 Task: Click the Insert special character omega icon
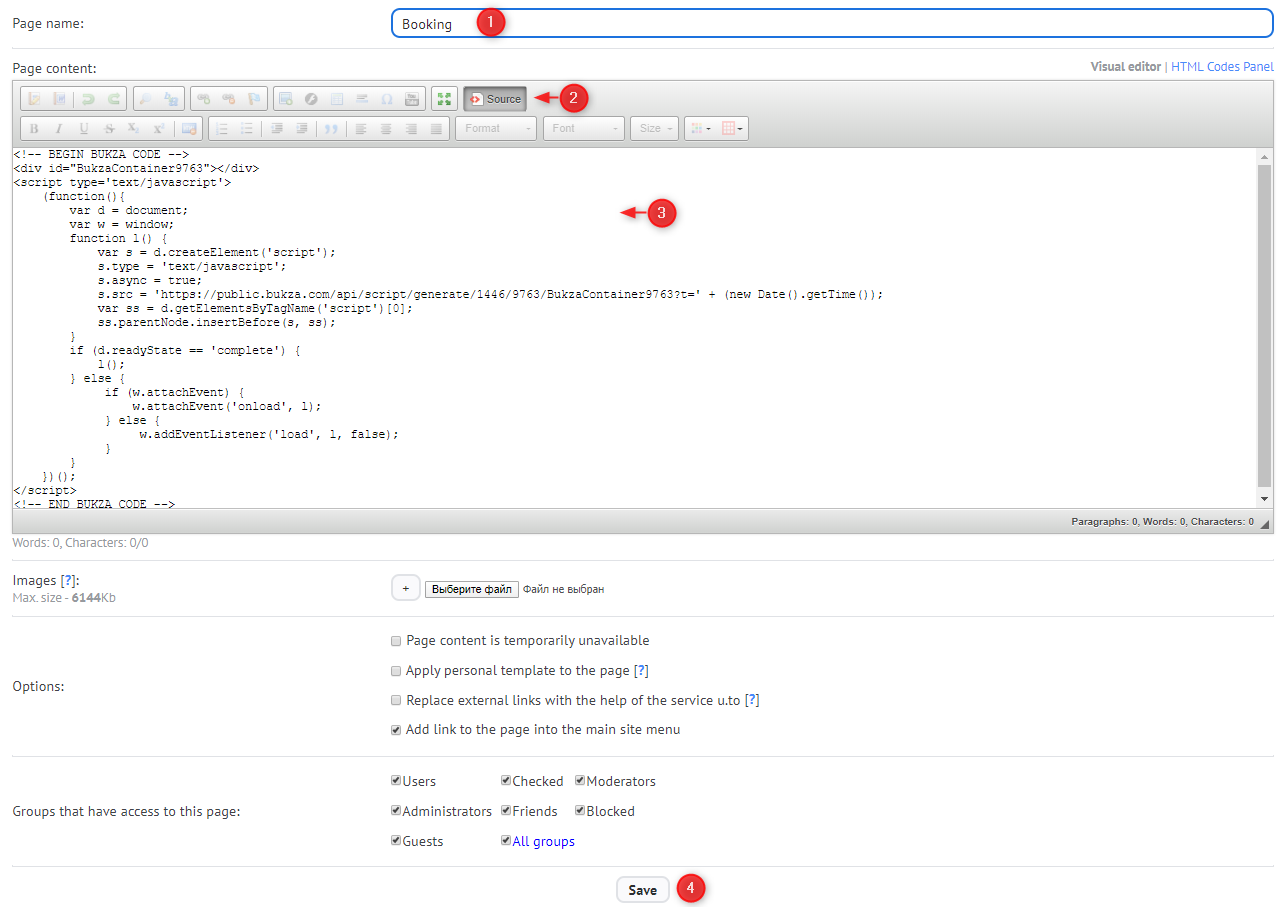386,99
